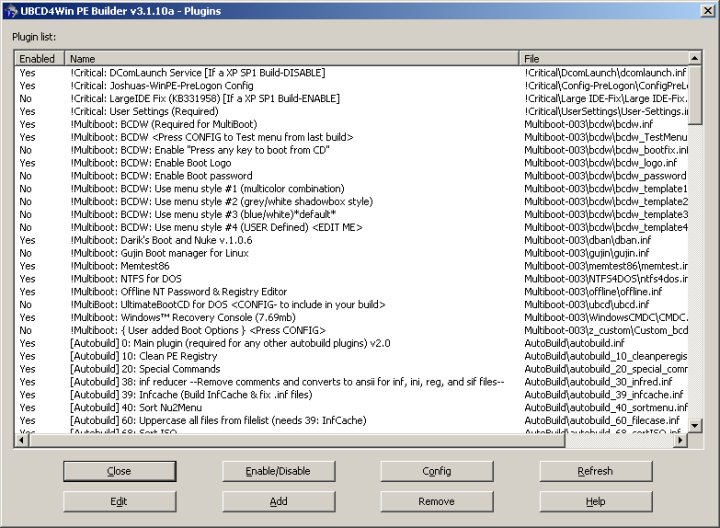This screenshot has width=720, height=528.
Task: Click file path bcdw\bcdw_logo.inf
Action: click(601, 163)
